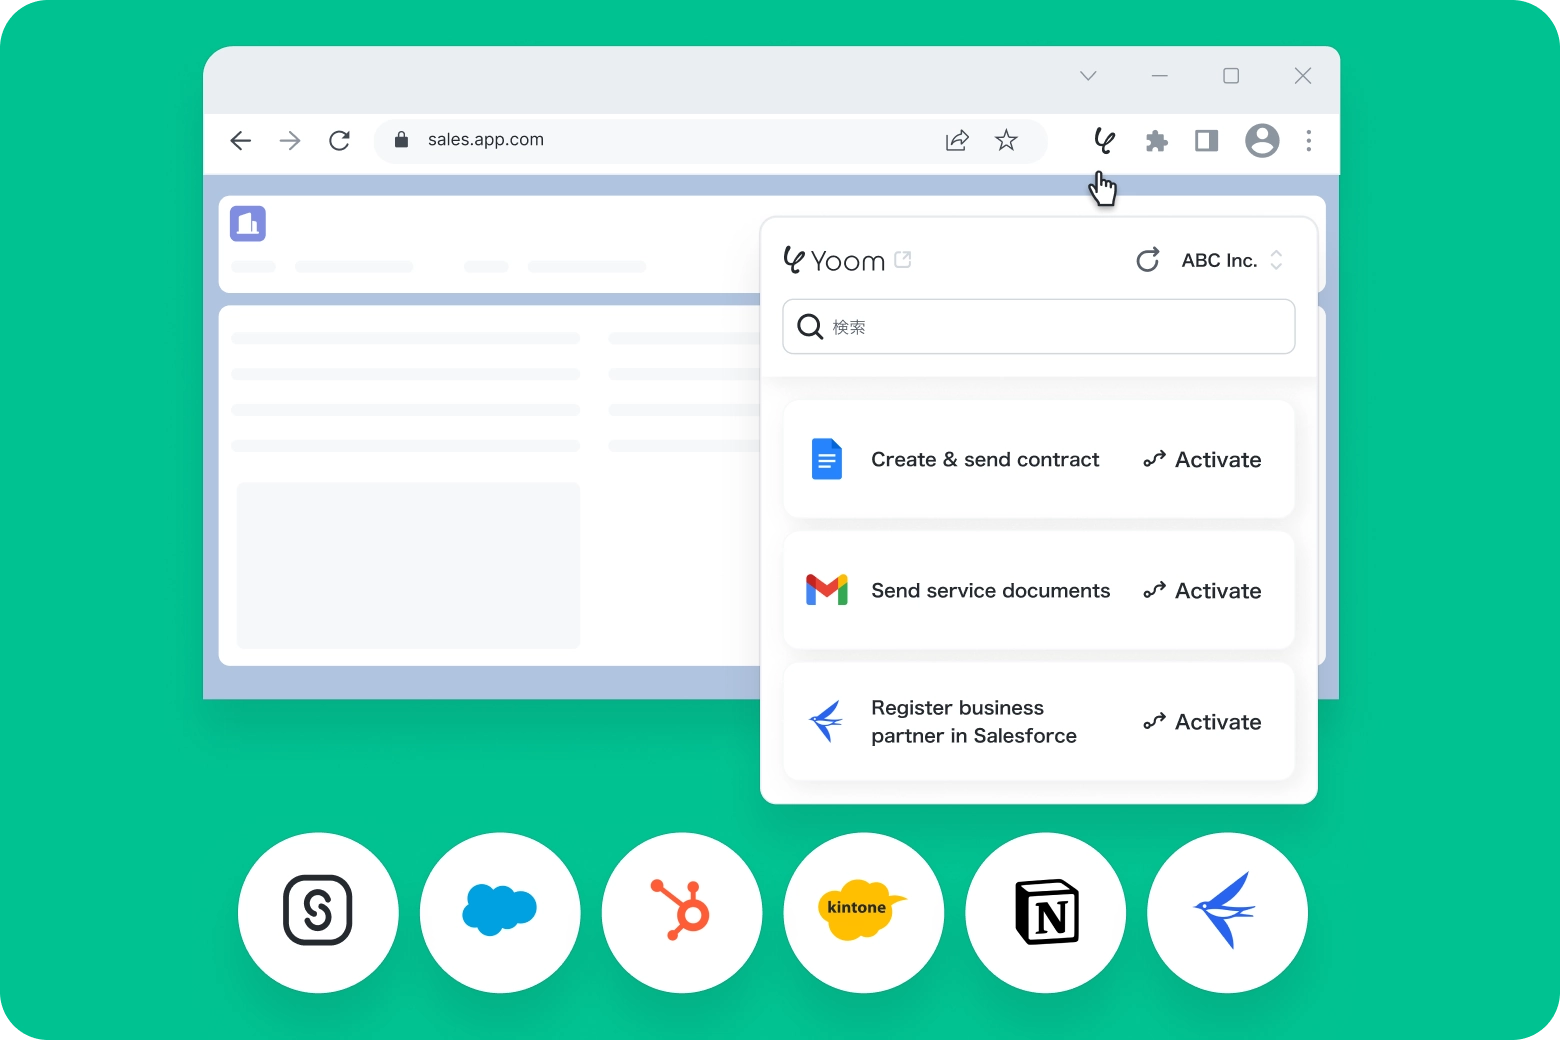1560x1040 pixels.
Task: Activate the Send service documents flow
Action: click(1203, 591)
